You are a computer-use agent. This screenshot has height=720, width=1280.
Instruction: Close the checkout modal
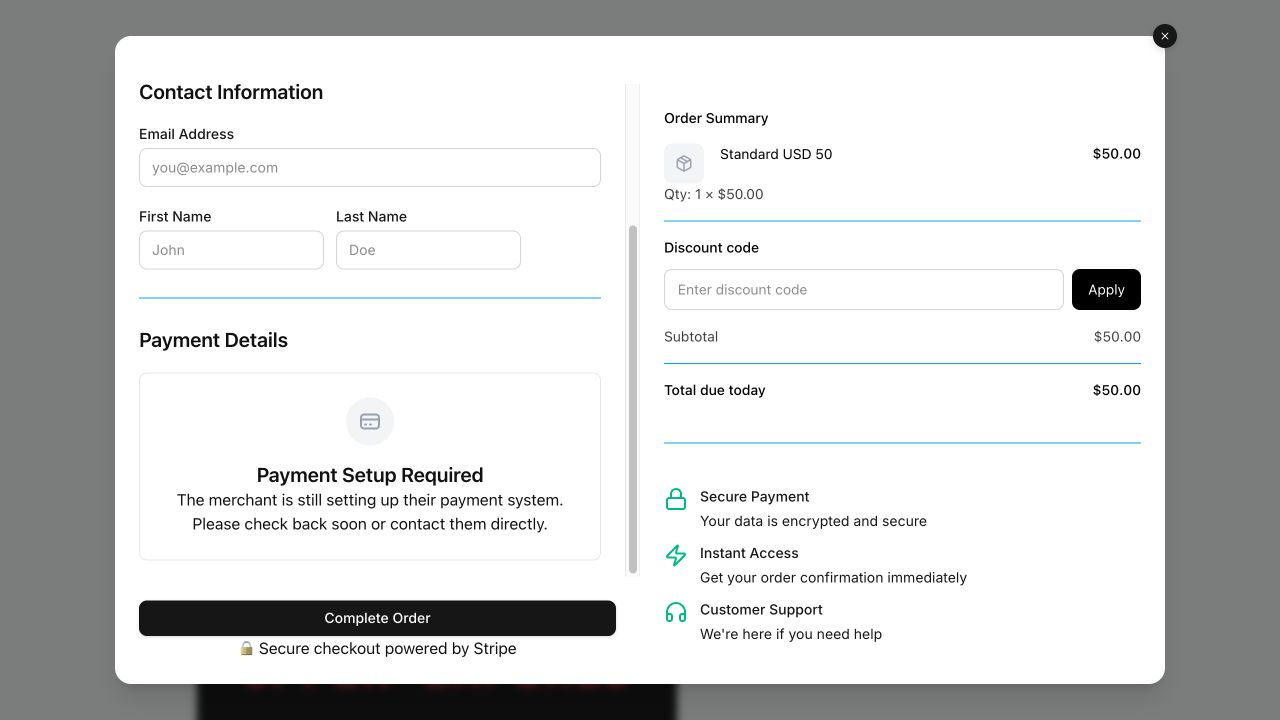(x=1165, y=36)
